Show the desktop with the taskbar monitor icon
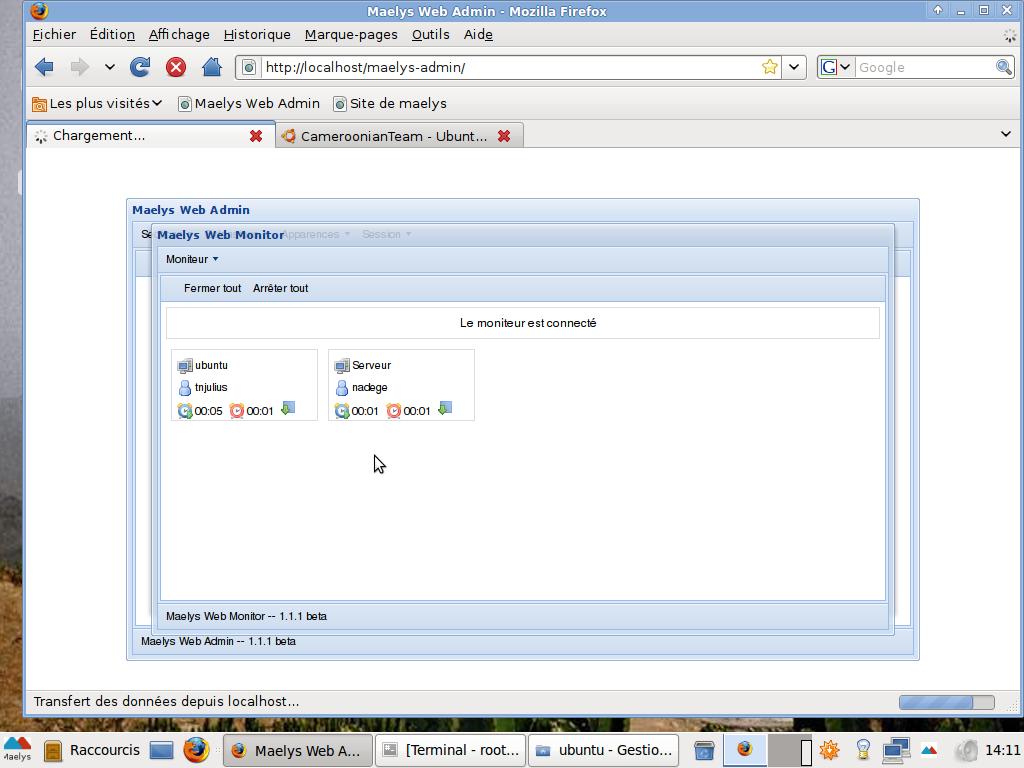Screen dimensions: 1024x768 click(x=161, y=750)
